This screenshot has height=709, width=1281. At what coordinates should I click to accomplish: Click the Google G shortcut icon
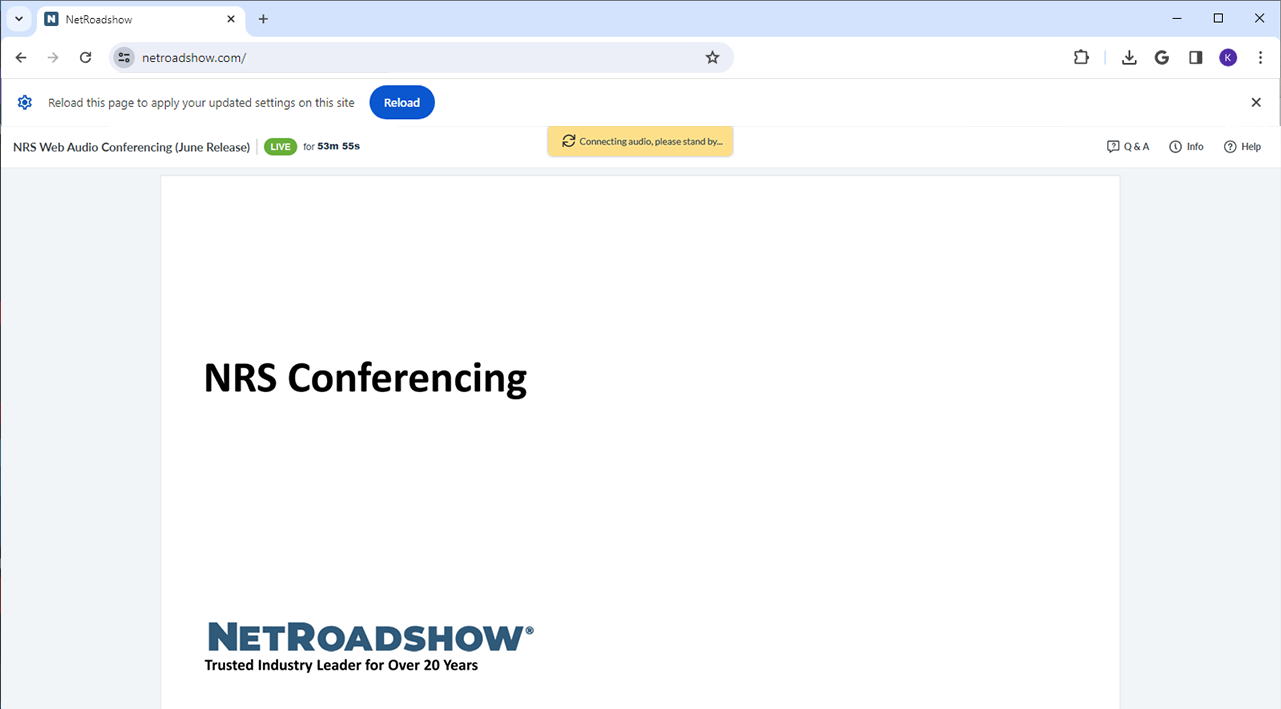(1161, 57)
